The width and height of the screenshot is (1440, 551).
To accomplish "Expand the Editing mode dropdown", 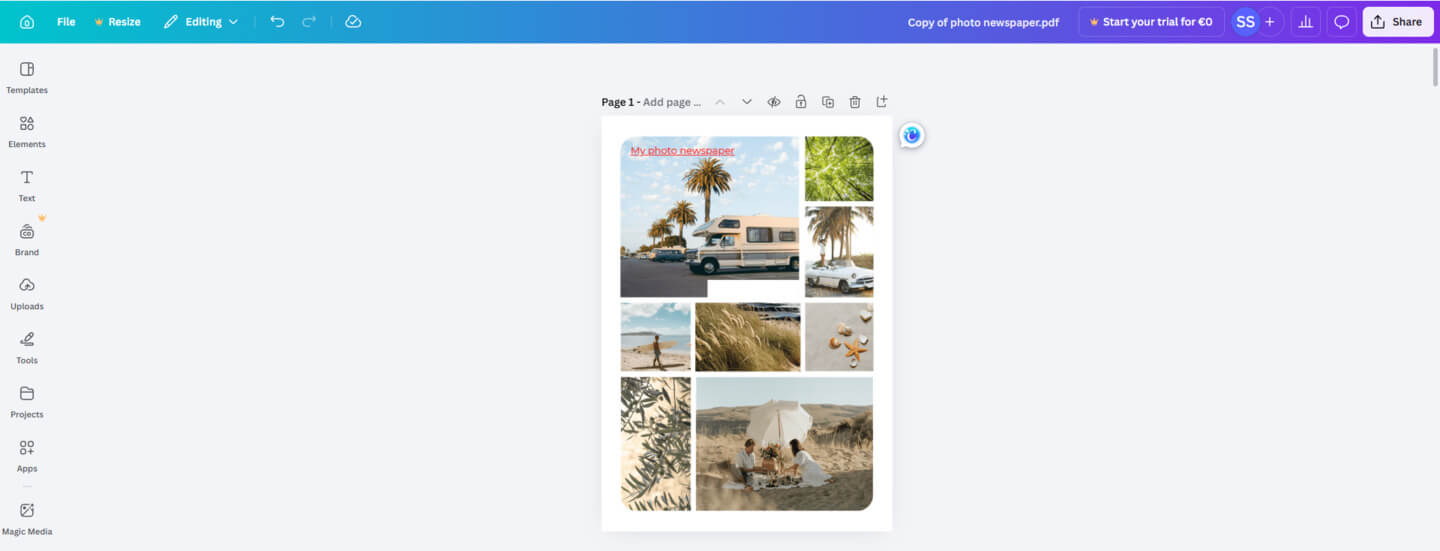I will click(x=201, y=22).
